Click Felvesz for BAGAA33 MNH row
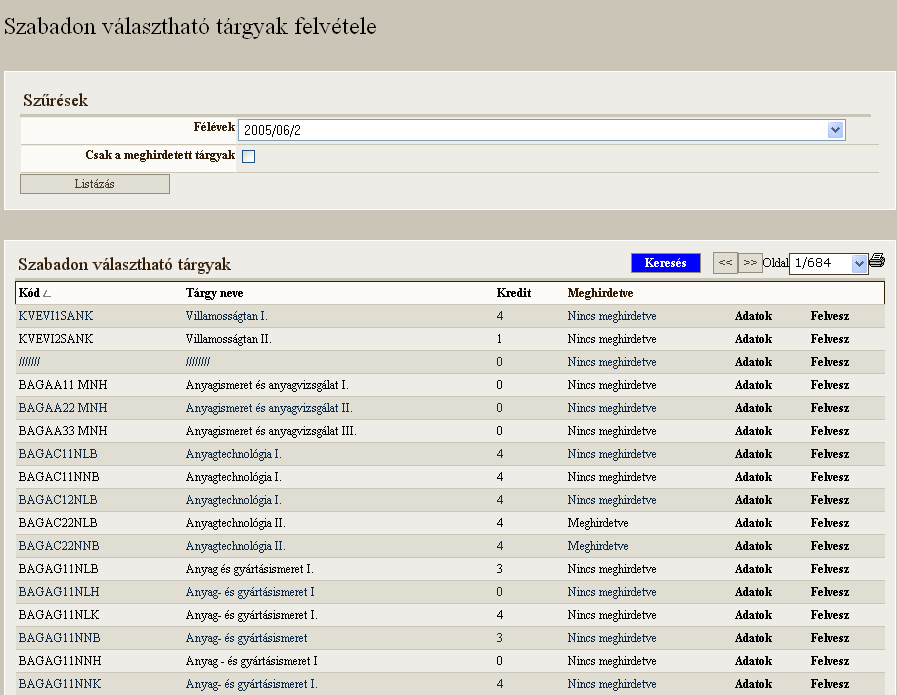The height and width of the screenshot is (695, 897). click(x=829, y=431)
